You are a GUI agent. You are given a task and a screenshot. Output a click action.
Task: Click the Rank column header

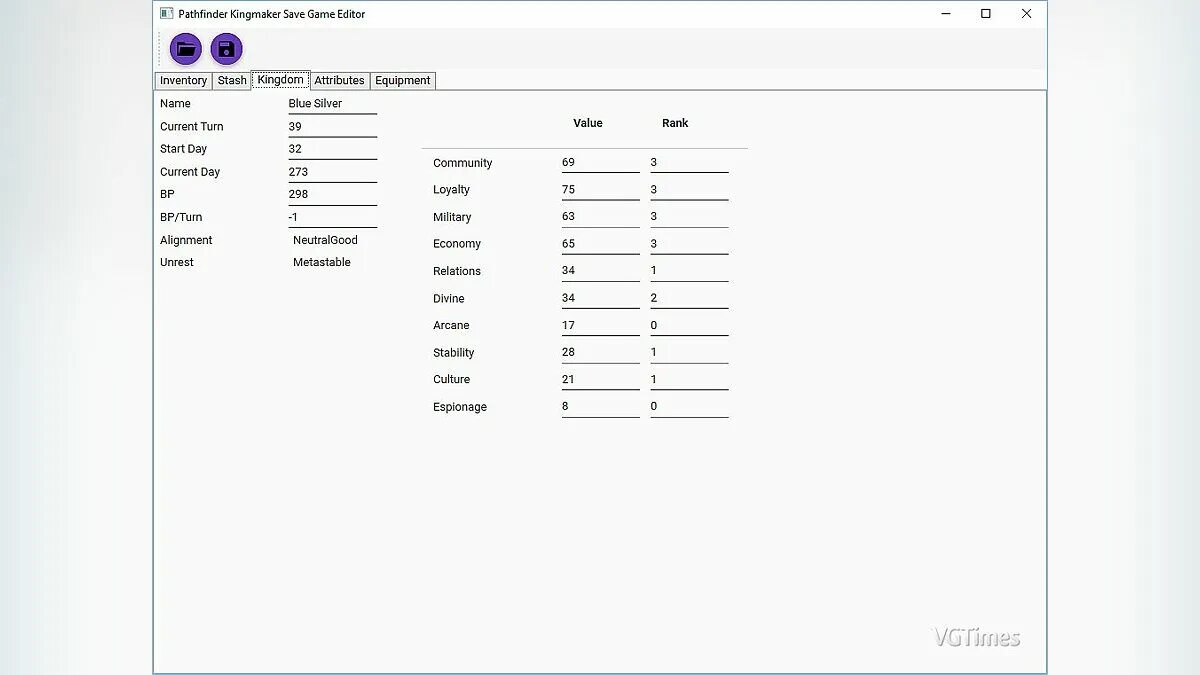click(675, 123)
